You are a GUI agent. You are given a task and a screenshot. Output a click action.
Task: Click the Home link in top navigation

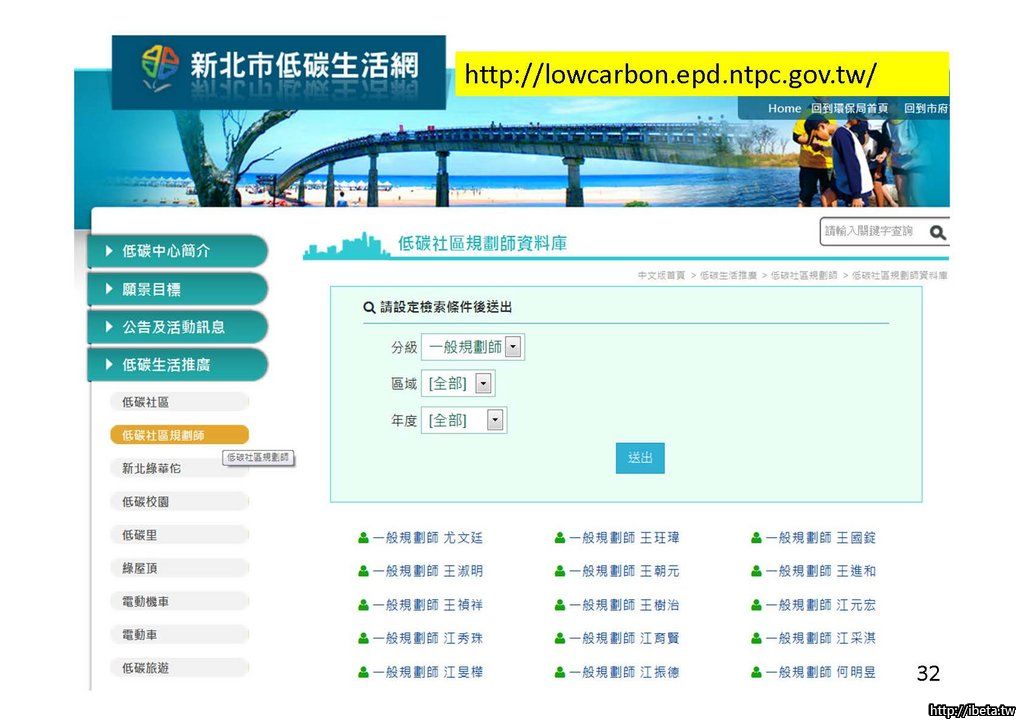[x=784, y=108]
